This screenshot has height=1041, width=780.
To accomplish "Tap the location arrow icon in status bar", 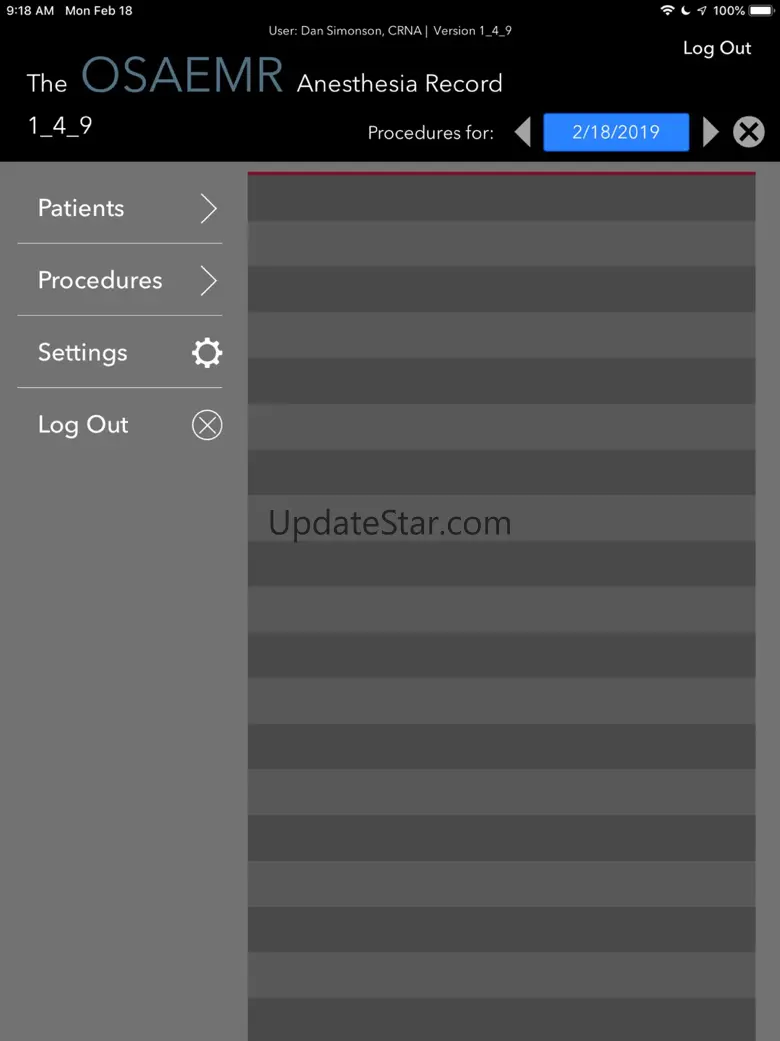I will tap(702, 11).
